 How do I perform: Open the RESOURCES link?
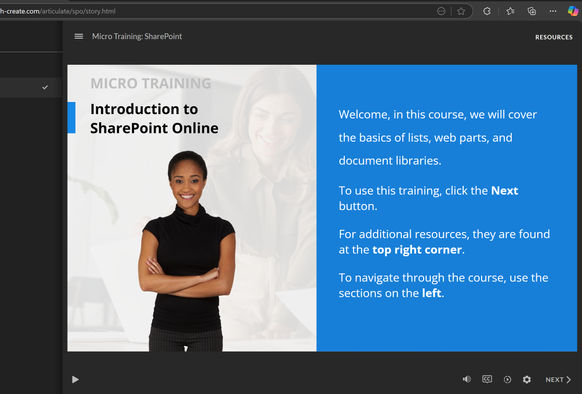pos(553,37)
